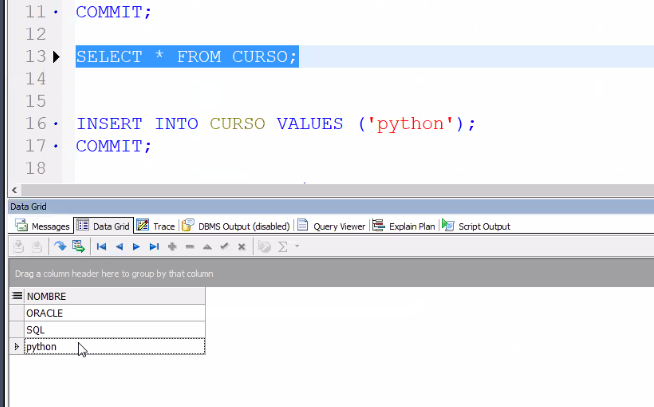Go to next record in grid
654x407 pixels.
point(136,246)
